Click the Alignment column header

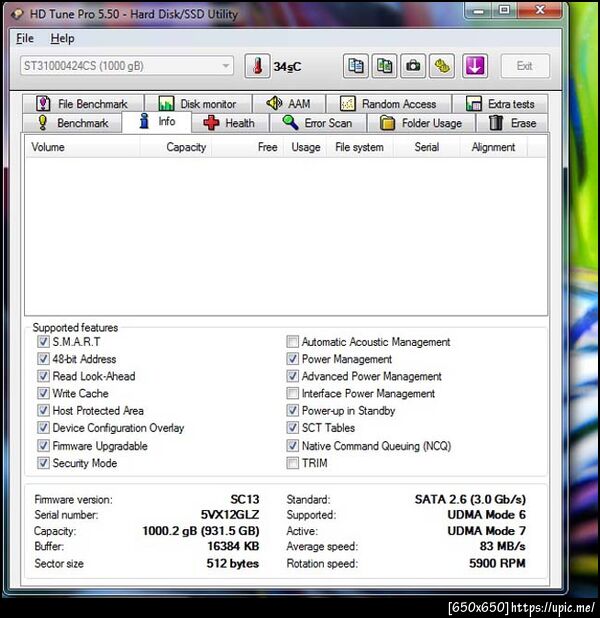click(494, 147)
